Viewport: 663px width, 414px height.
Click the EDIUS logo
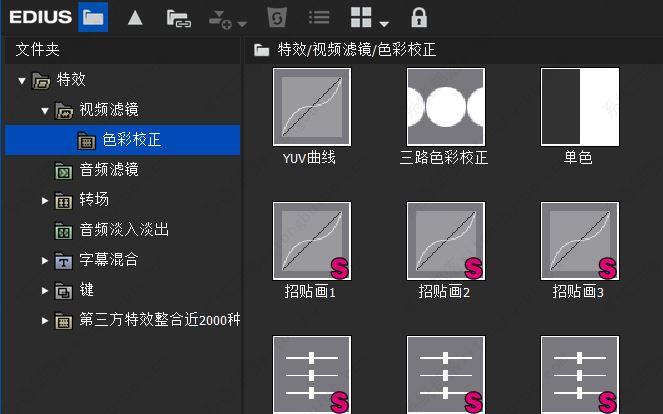point(41,17)
